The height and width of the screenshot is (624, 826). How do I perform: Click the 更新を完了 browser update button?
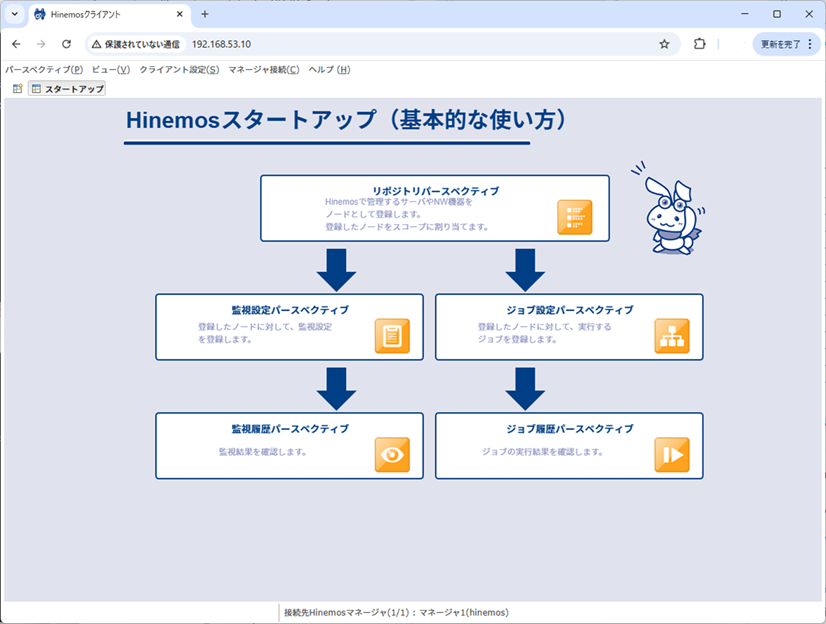(x=785, y=44)
